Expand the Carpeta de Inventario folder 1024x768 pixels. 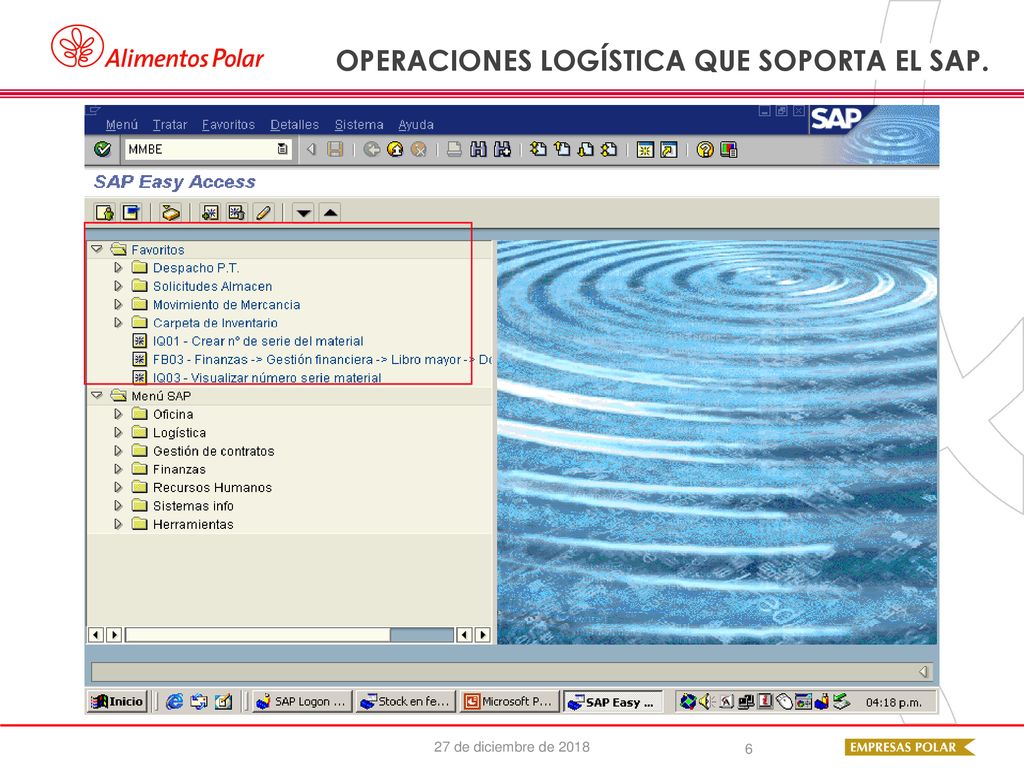click(118, 323)
